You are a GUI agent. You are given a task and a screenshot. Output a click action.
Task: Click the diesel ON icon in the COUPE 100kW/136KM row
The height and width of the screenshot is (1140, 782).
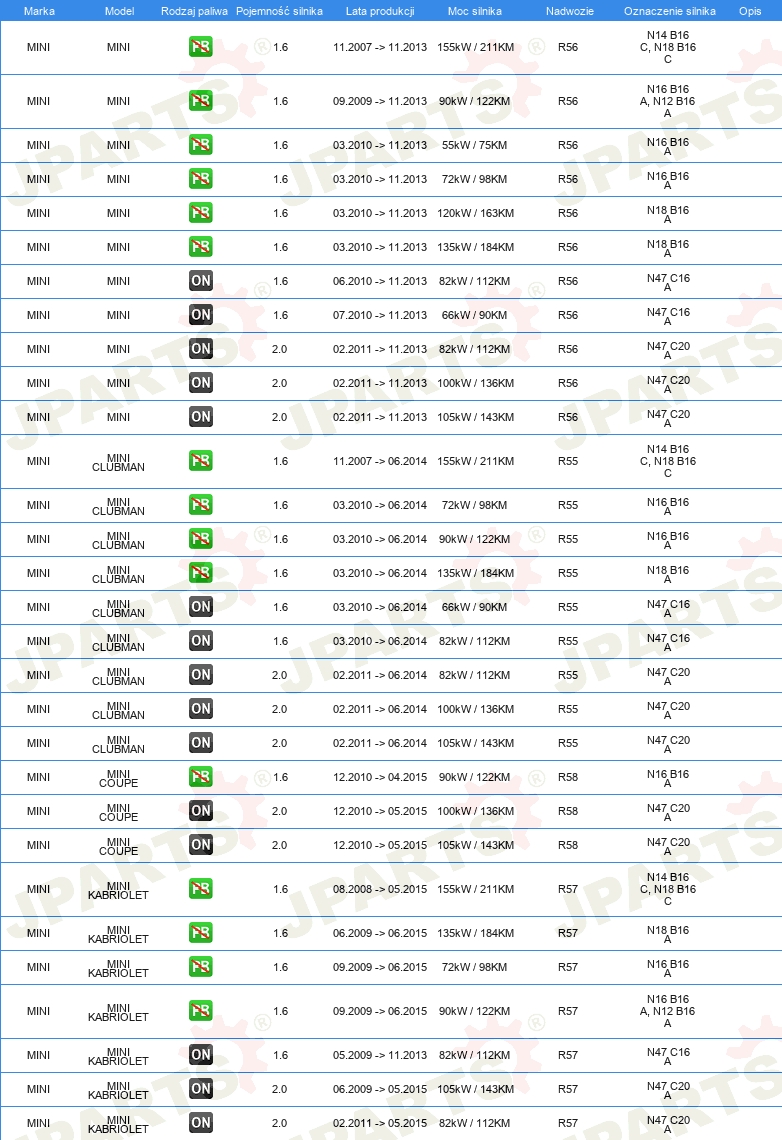[x=201, y=811]
